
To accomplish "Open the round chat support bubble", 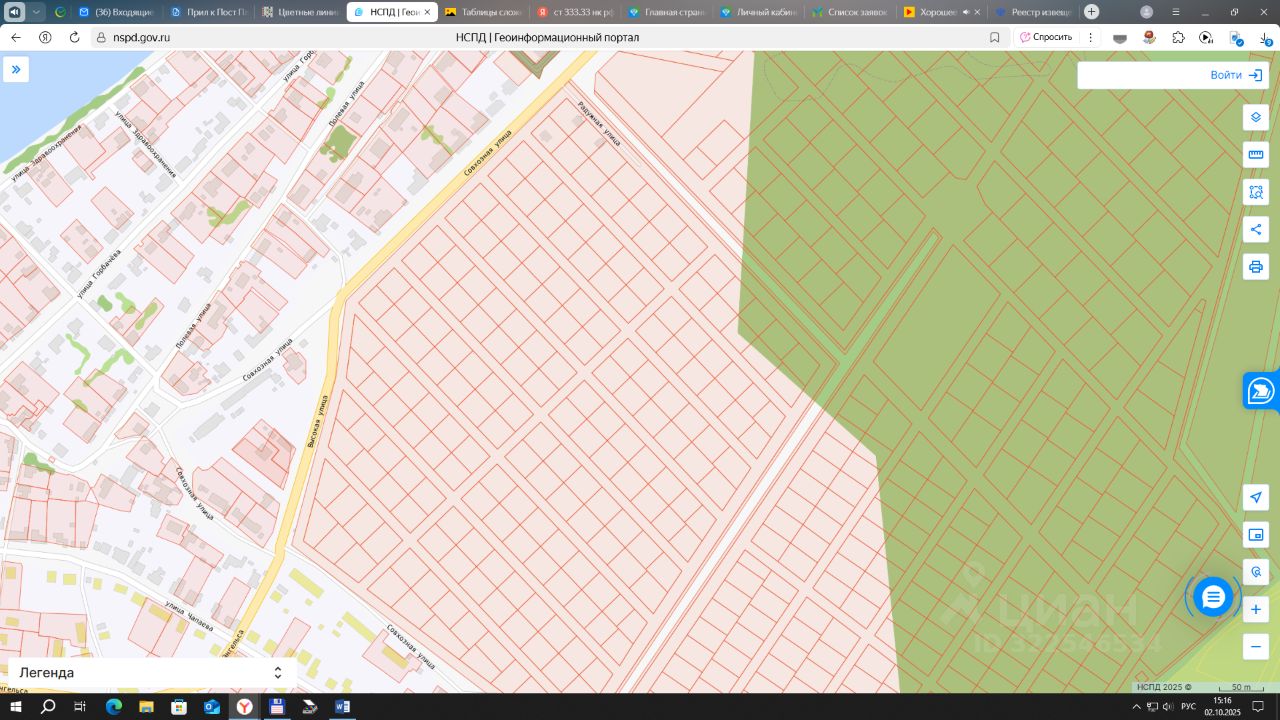I will point(1213,597).
